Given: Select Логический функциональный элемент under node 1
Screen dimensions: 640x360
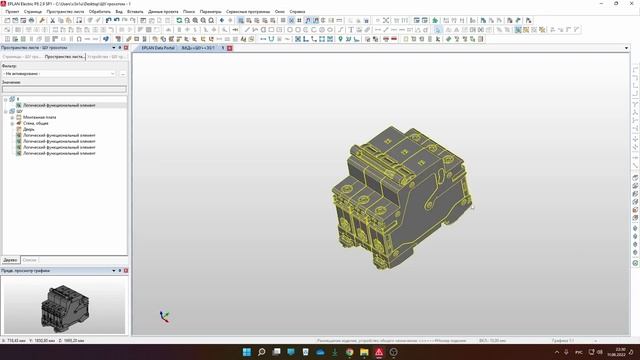Looking at the screenshot, I should pyautogui.click(x=59, y=105).
